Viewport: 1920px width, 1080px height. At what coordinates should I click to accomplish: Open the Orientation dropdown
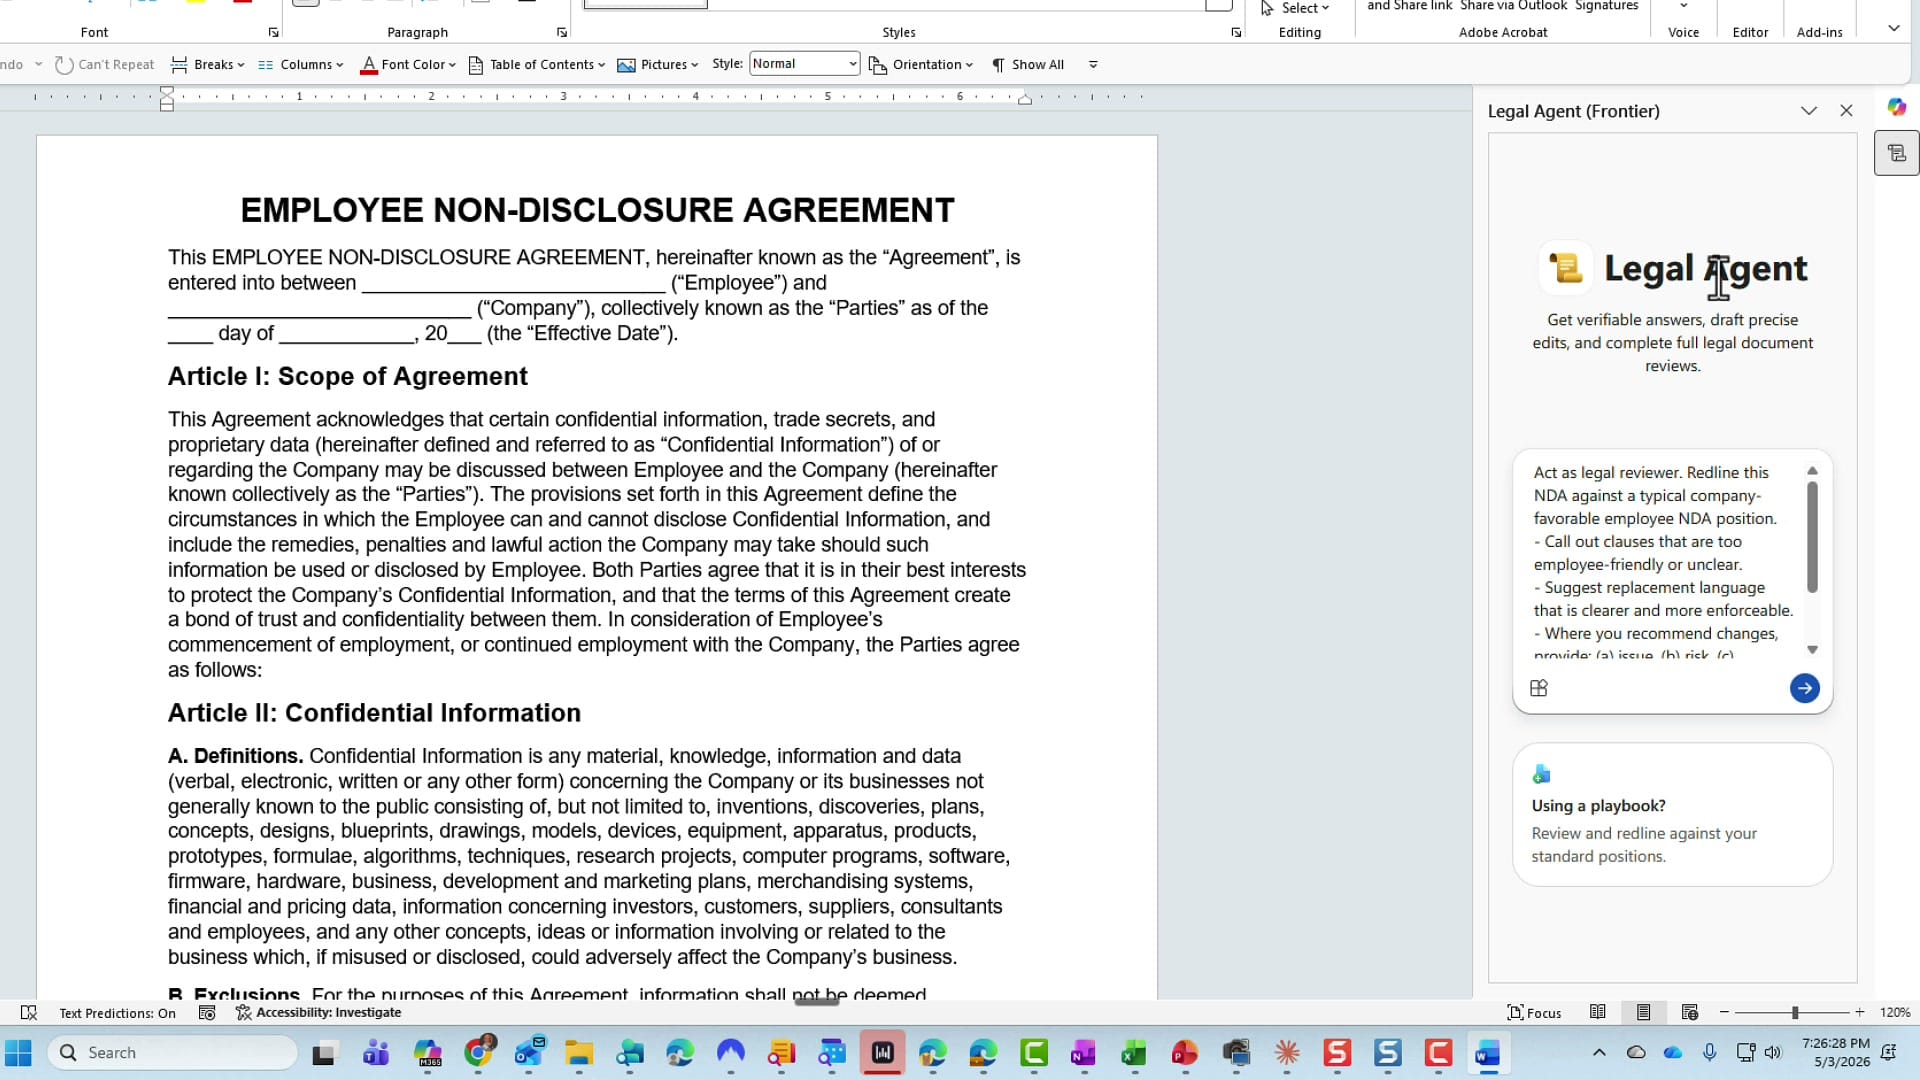(921, 65)
